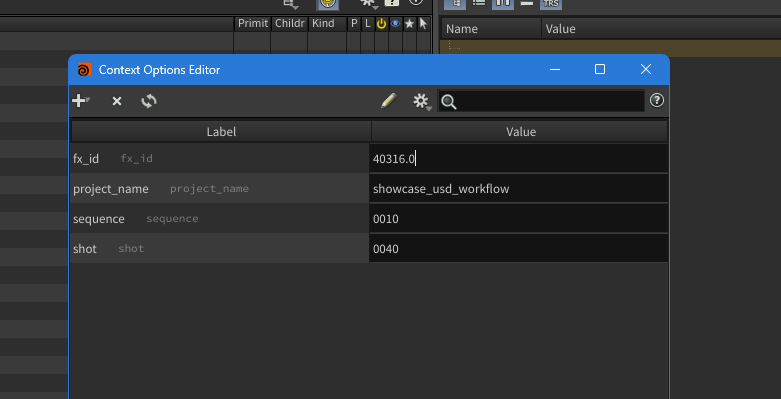Screen dimensions: 781x399
Task: Open the gear settings dropdown in editor
Action: 421,102
